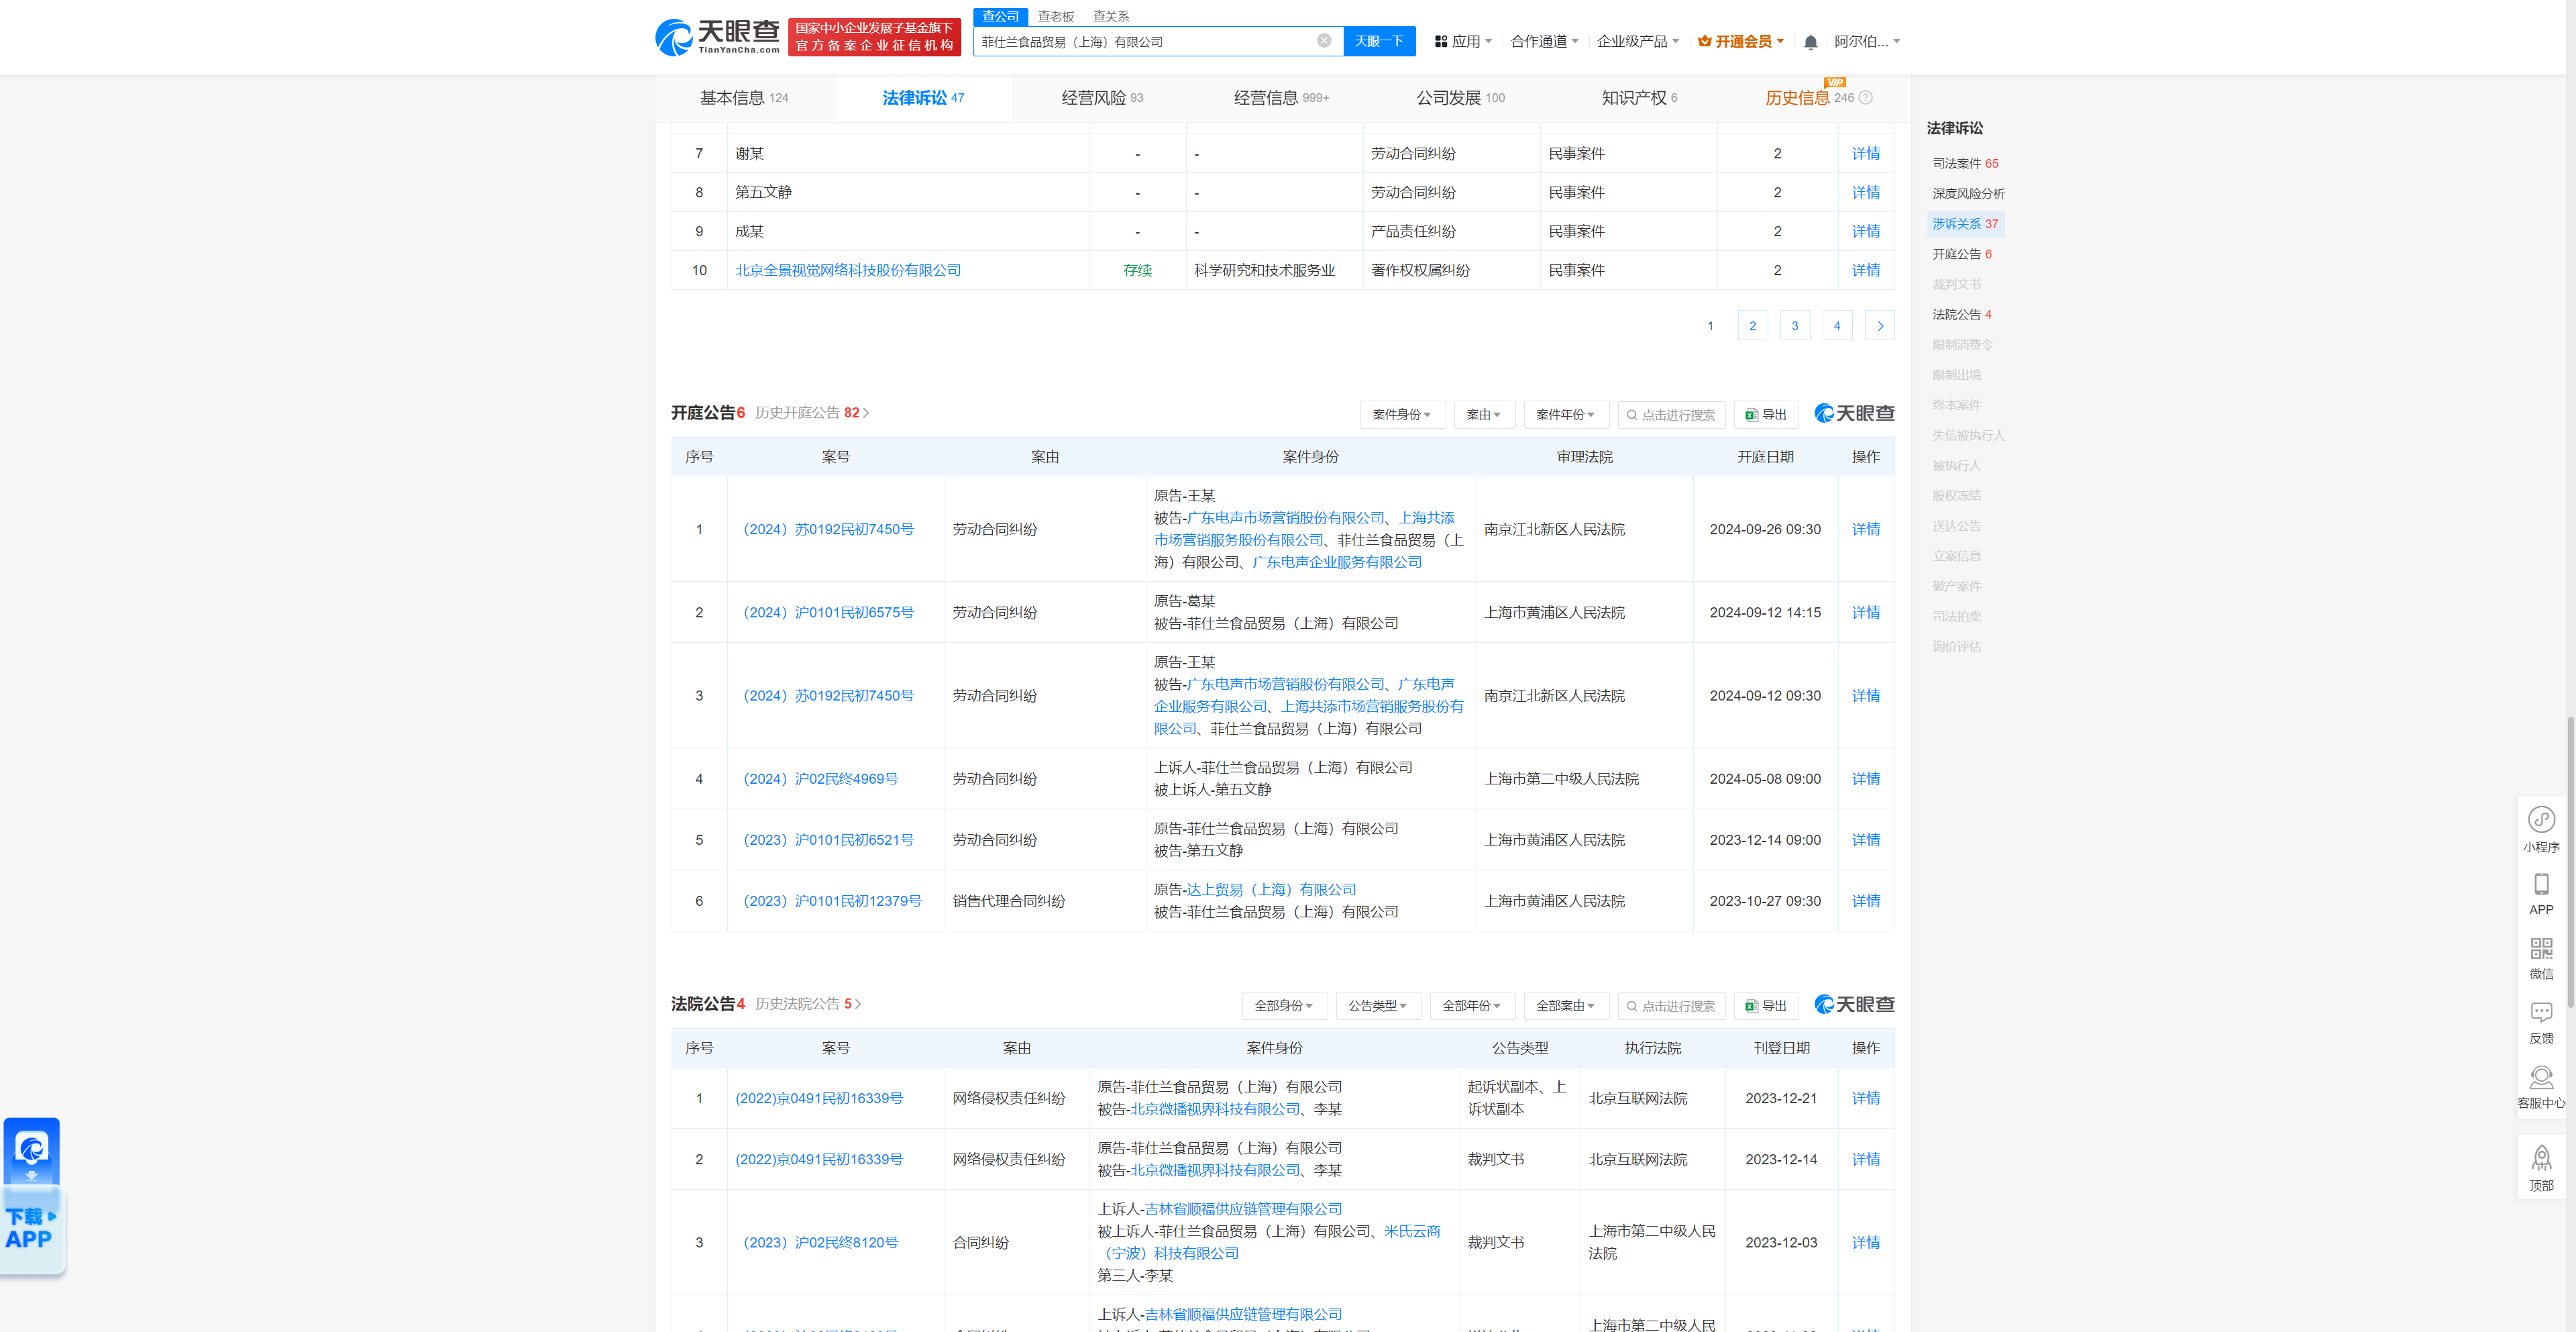The image size is (2576, 1332).
Task: View 详情 for 2023-12-21 court notice
Action: coord(1865,1098)
